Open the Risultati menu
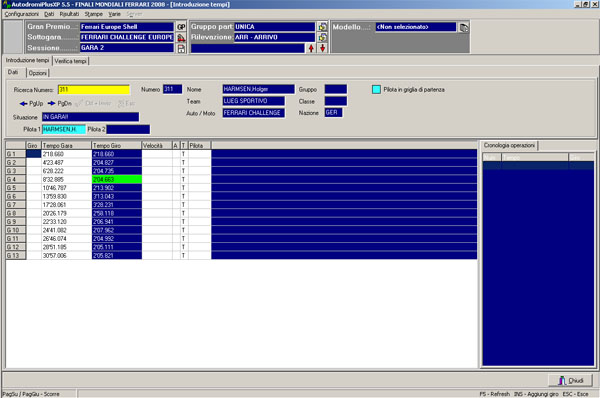Image resolution: width=600 pixels, height=398 pixels. tap(69, 14)
